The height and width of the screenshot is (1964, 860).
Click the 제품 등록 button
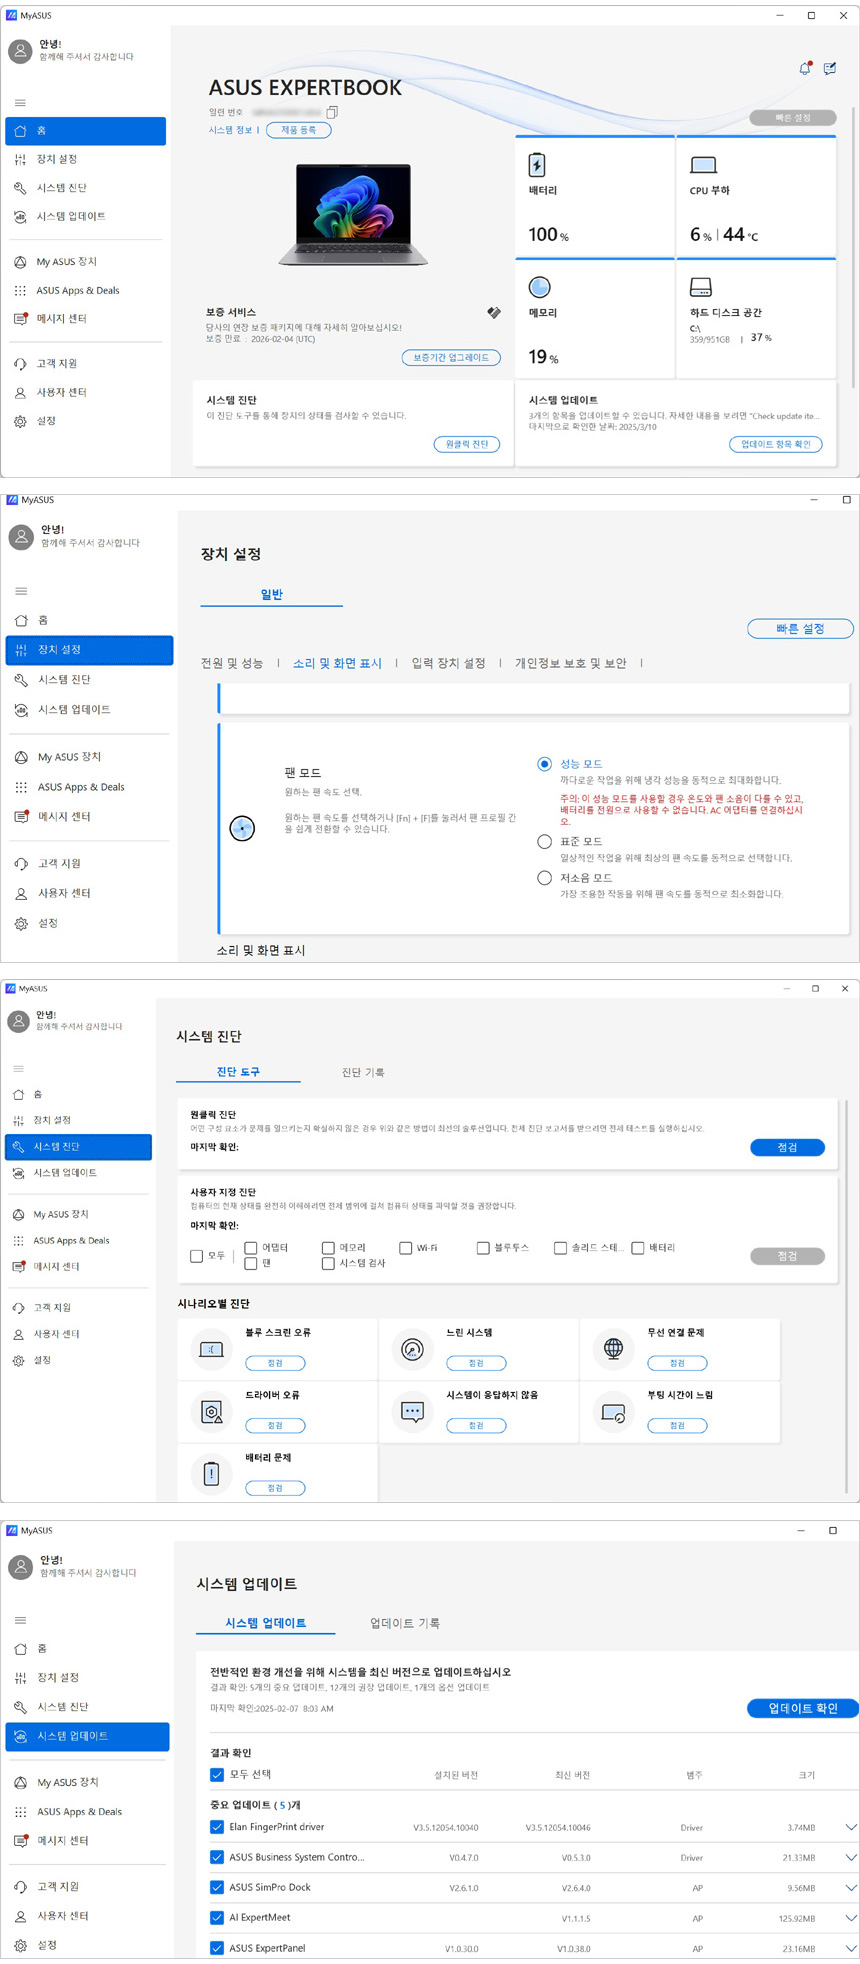[x=298, y=130]
